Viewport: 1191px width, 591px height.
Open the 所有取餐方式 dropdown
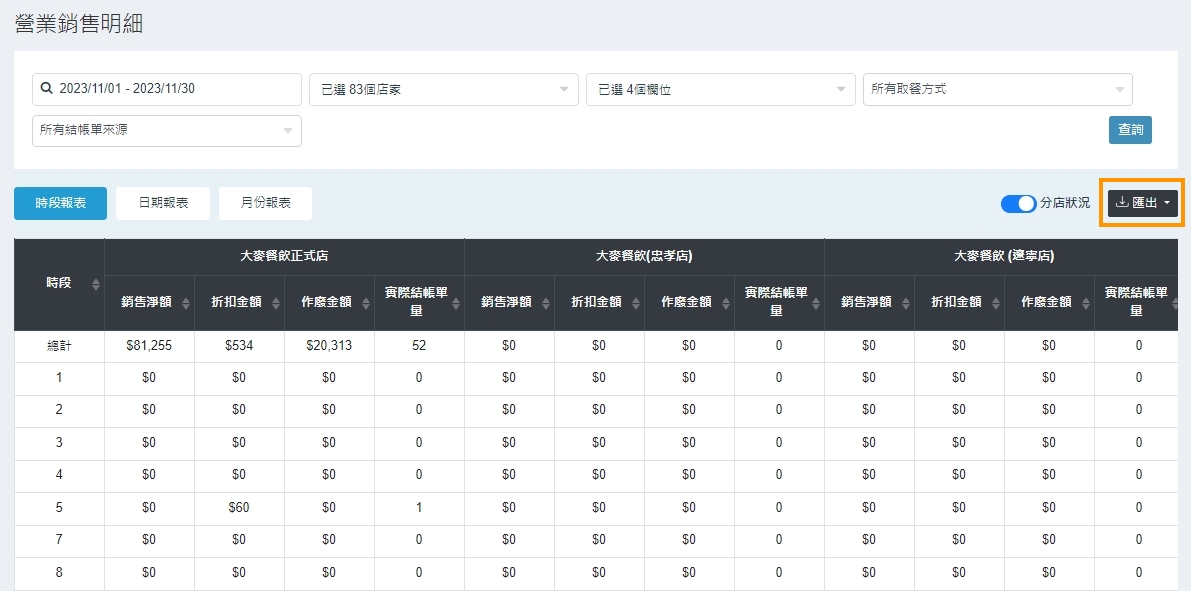click(x=997, y=89)
